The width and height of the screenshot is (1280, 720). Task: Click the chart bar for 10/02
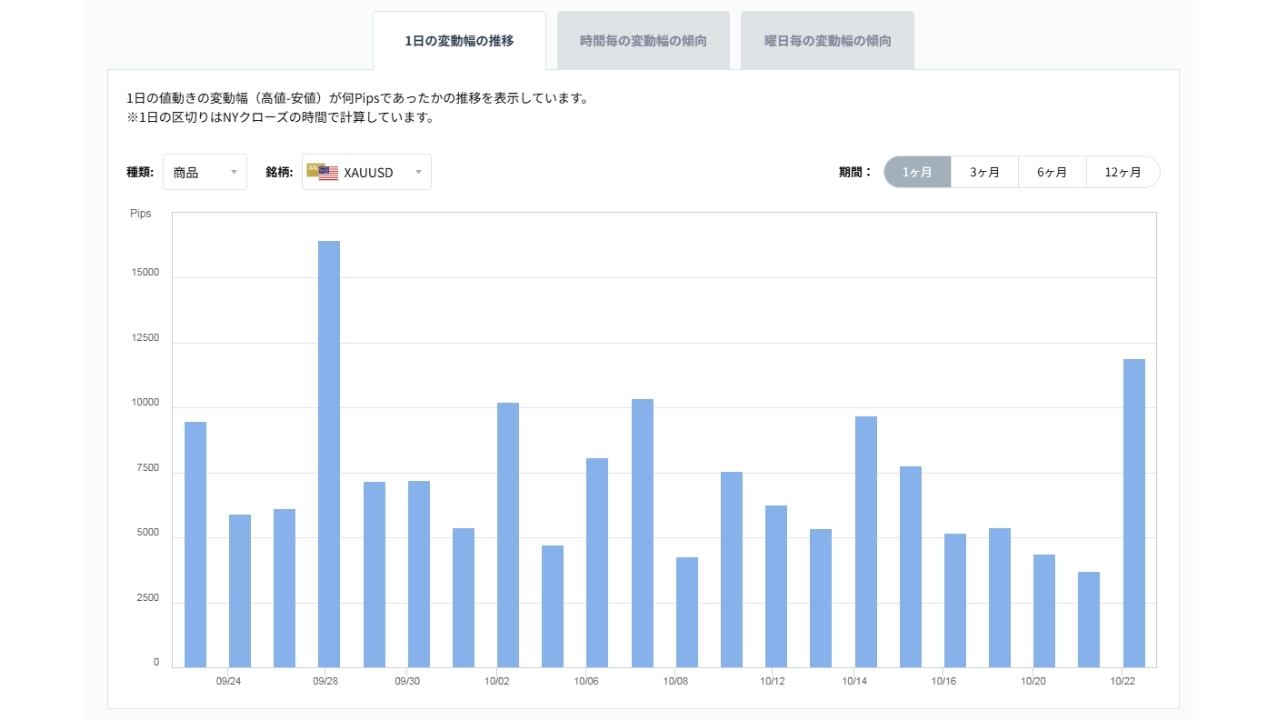click(508, 535)
